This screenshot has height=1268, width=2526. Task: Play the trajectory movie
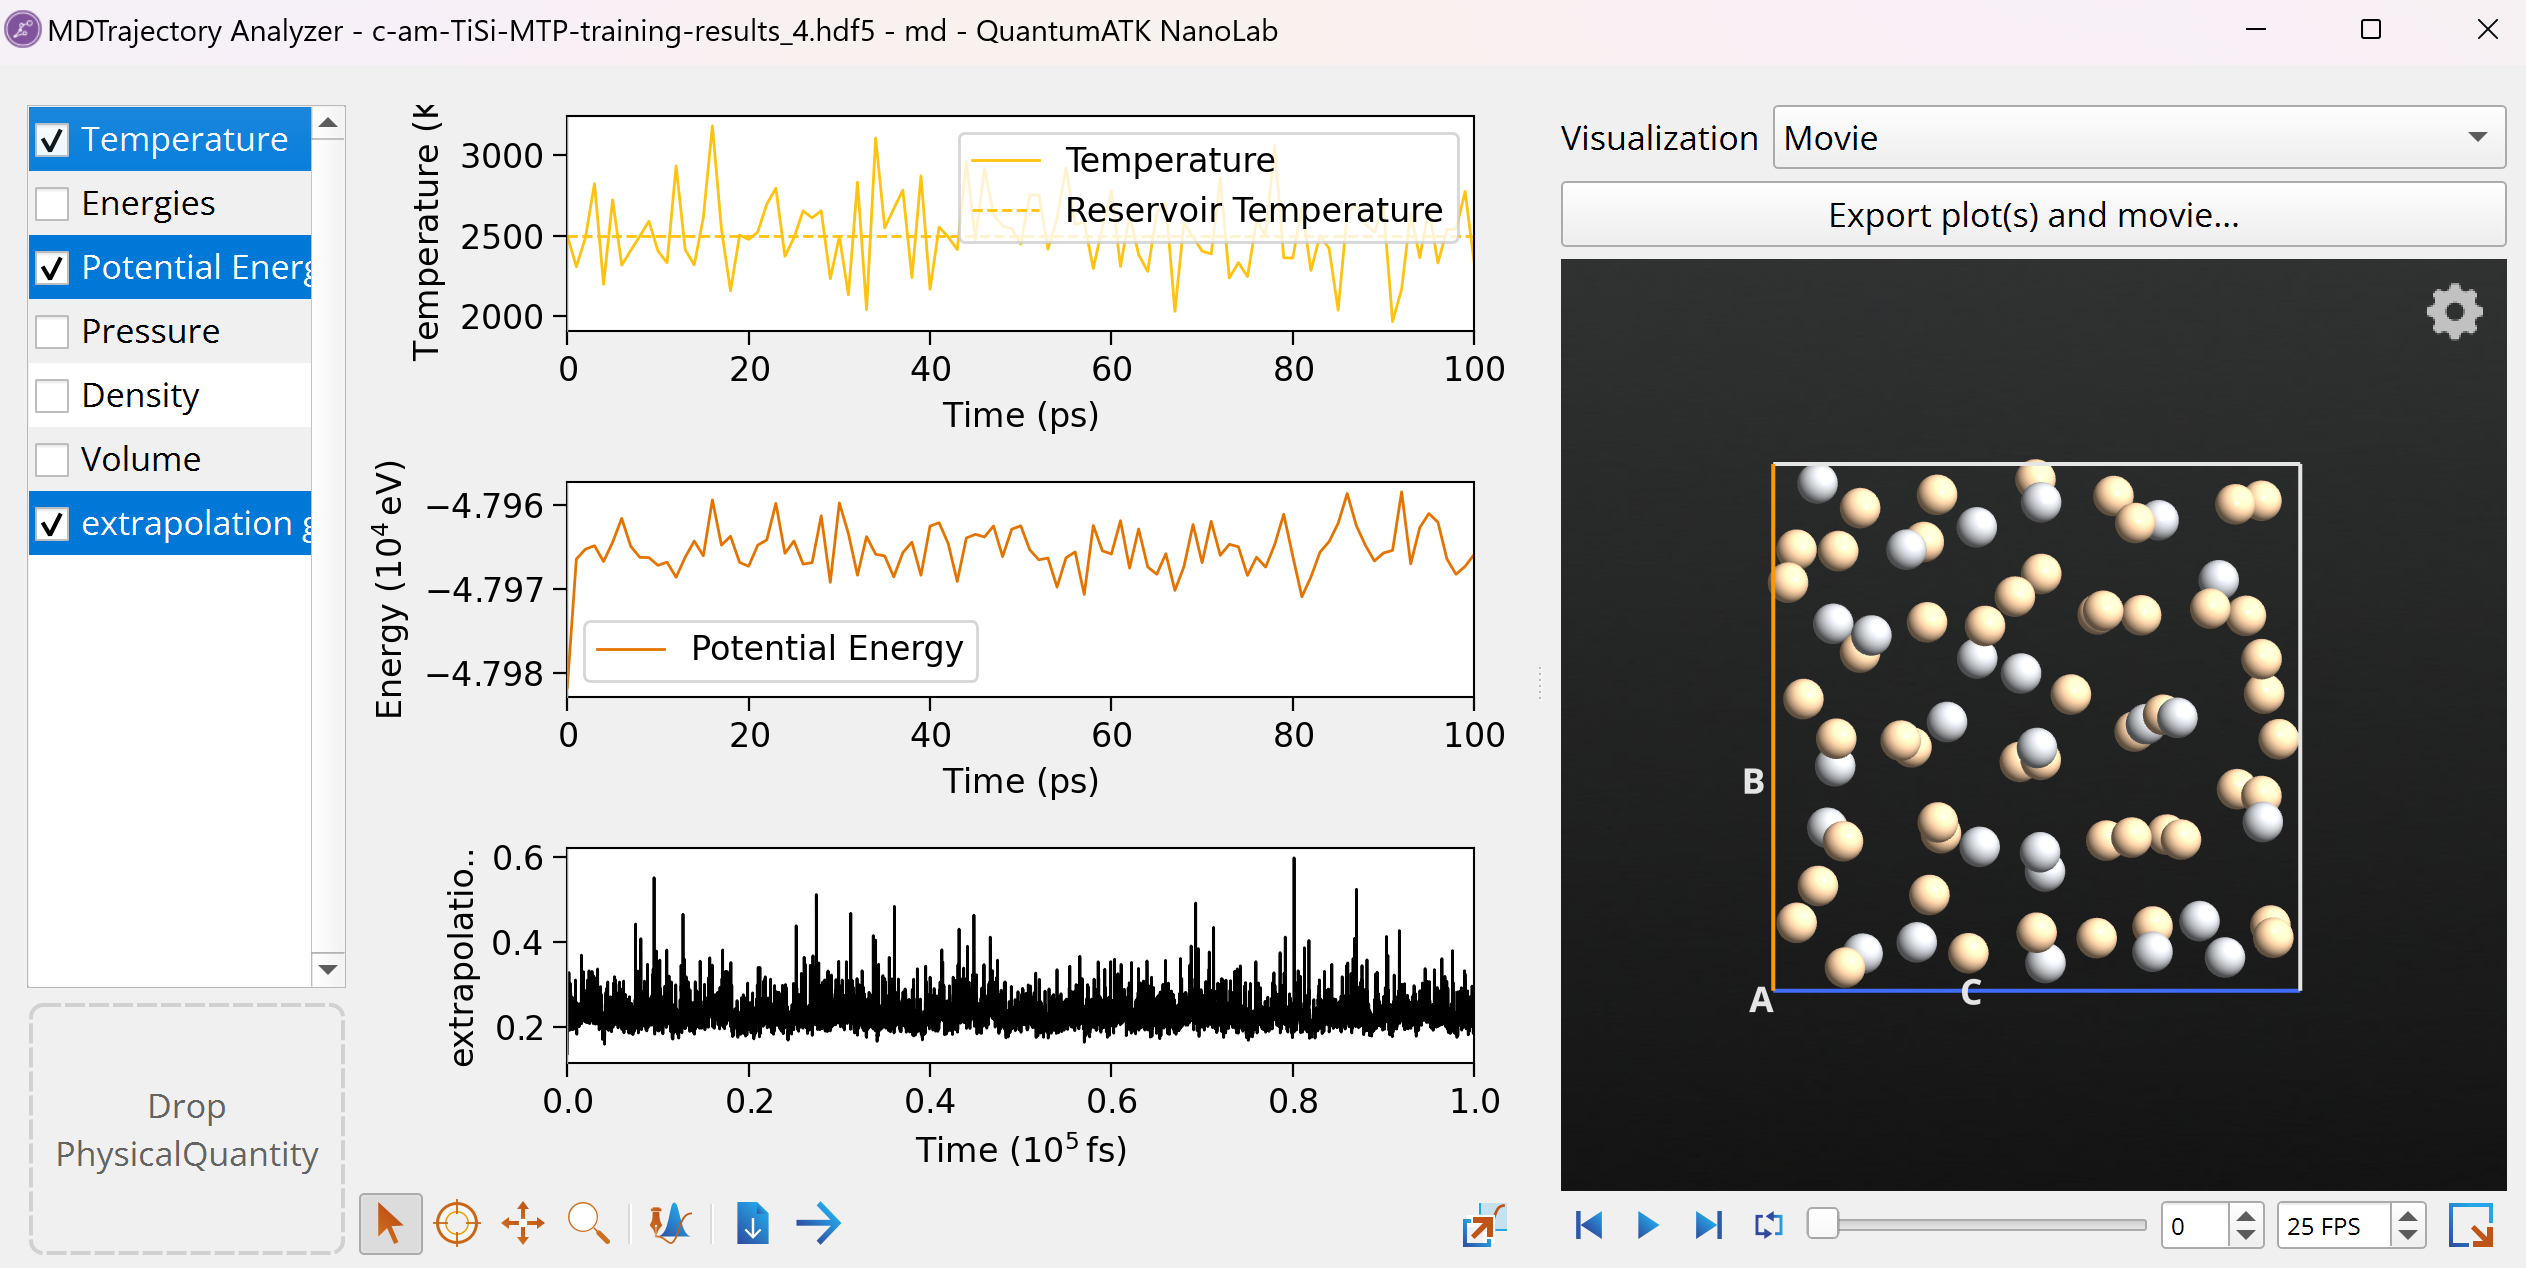click(x=1647, y=1225)
